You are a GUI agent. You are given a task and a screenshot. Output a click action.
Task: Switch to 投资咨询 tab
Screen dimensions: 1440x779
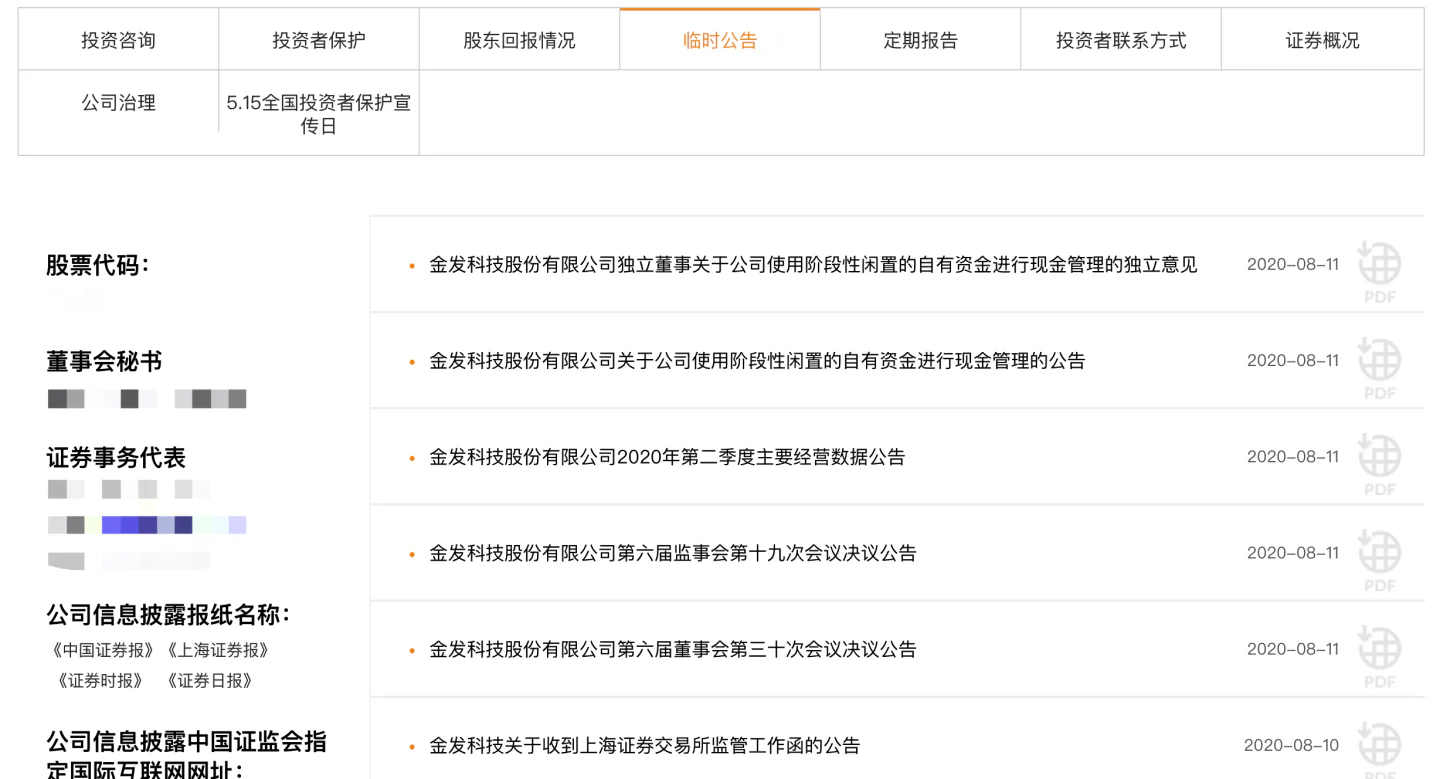(x=118, y=40)
